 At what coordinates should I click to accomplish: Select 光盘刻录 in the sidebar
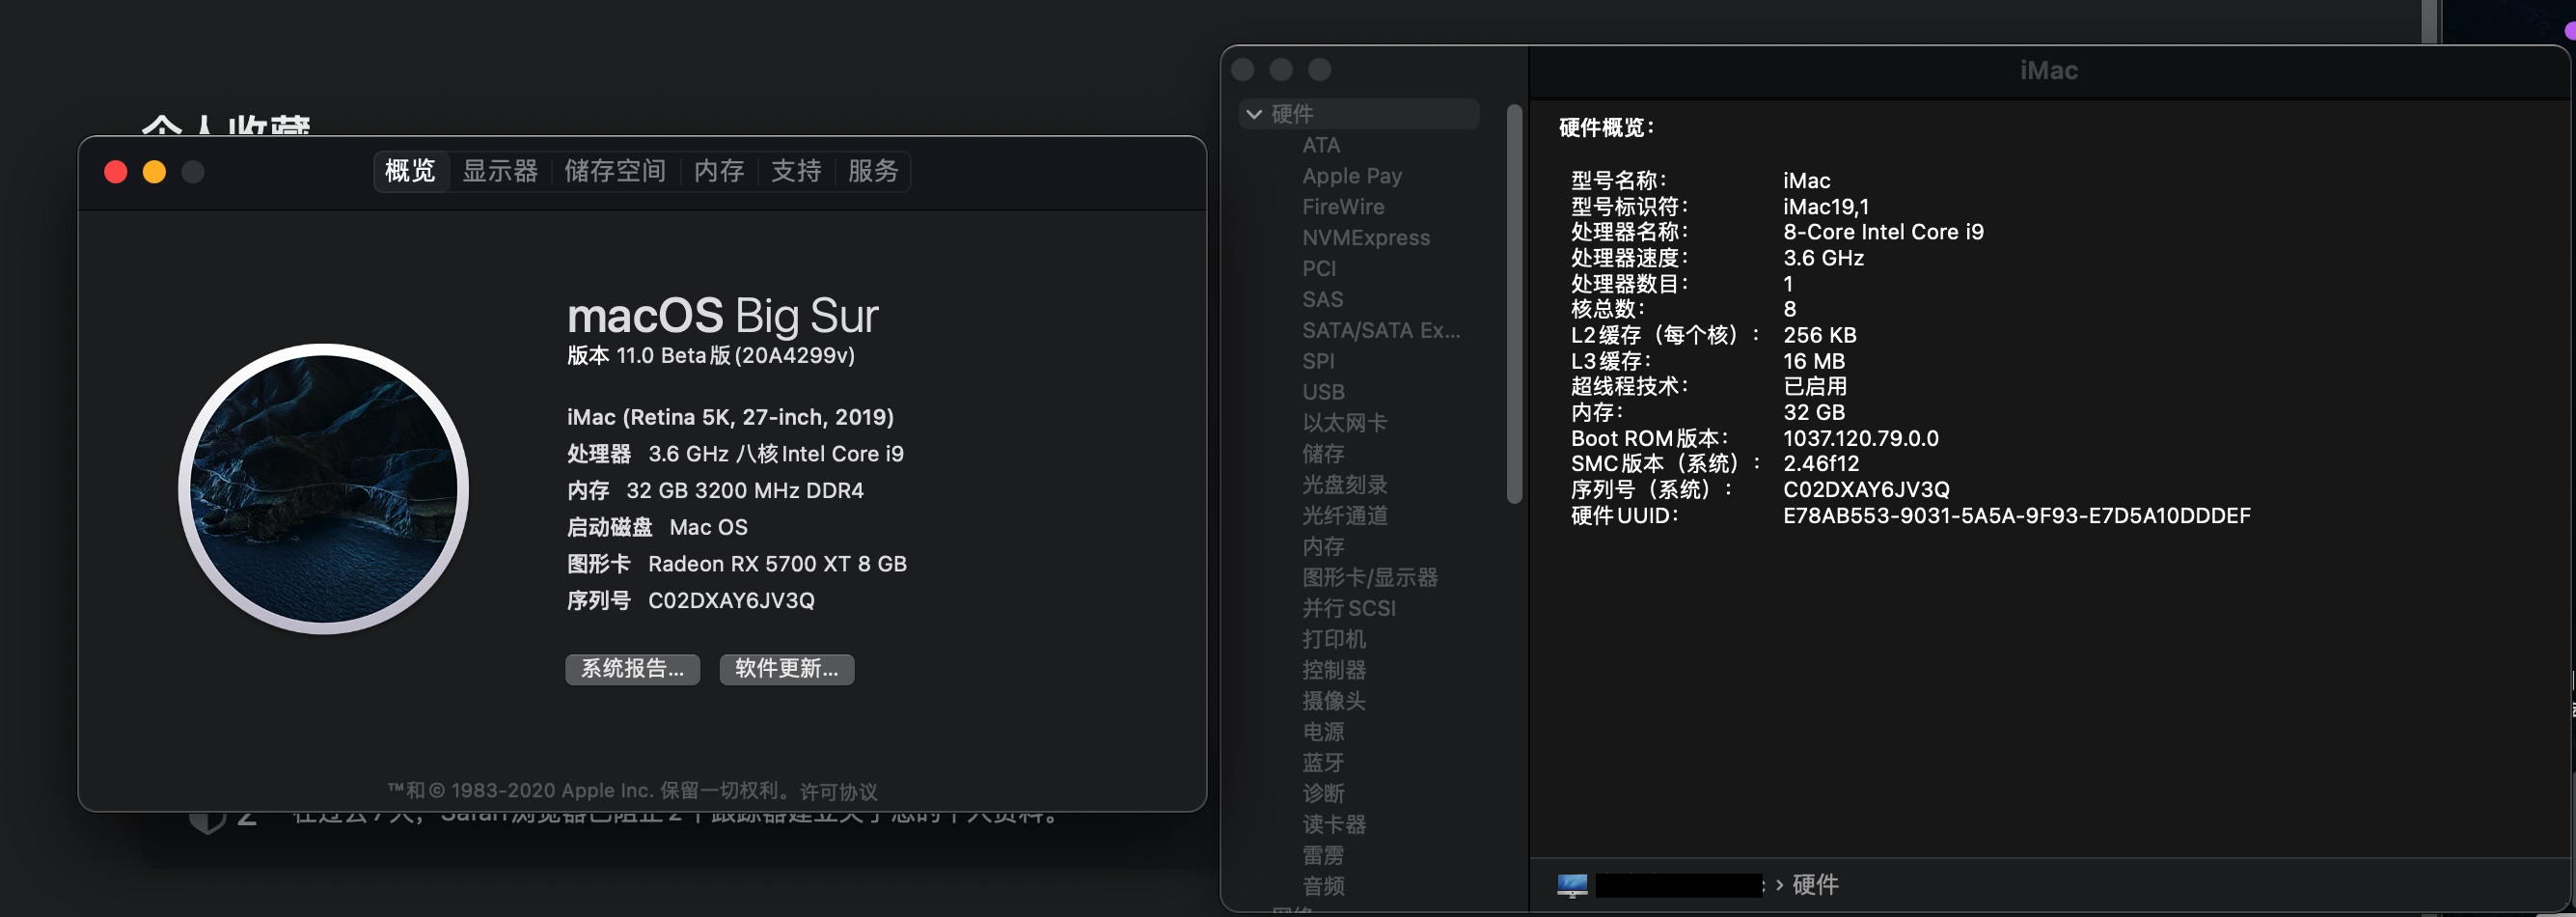[x=1345, y=485]
